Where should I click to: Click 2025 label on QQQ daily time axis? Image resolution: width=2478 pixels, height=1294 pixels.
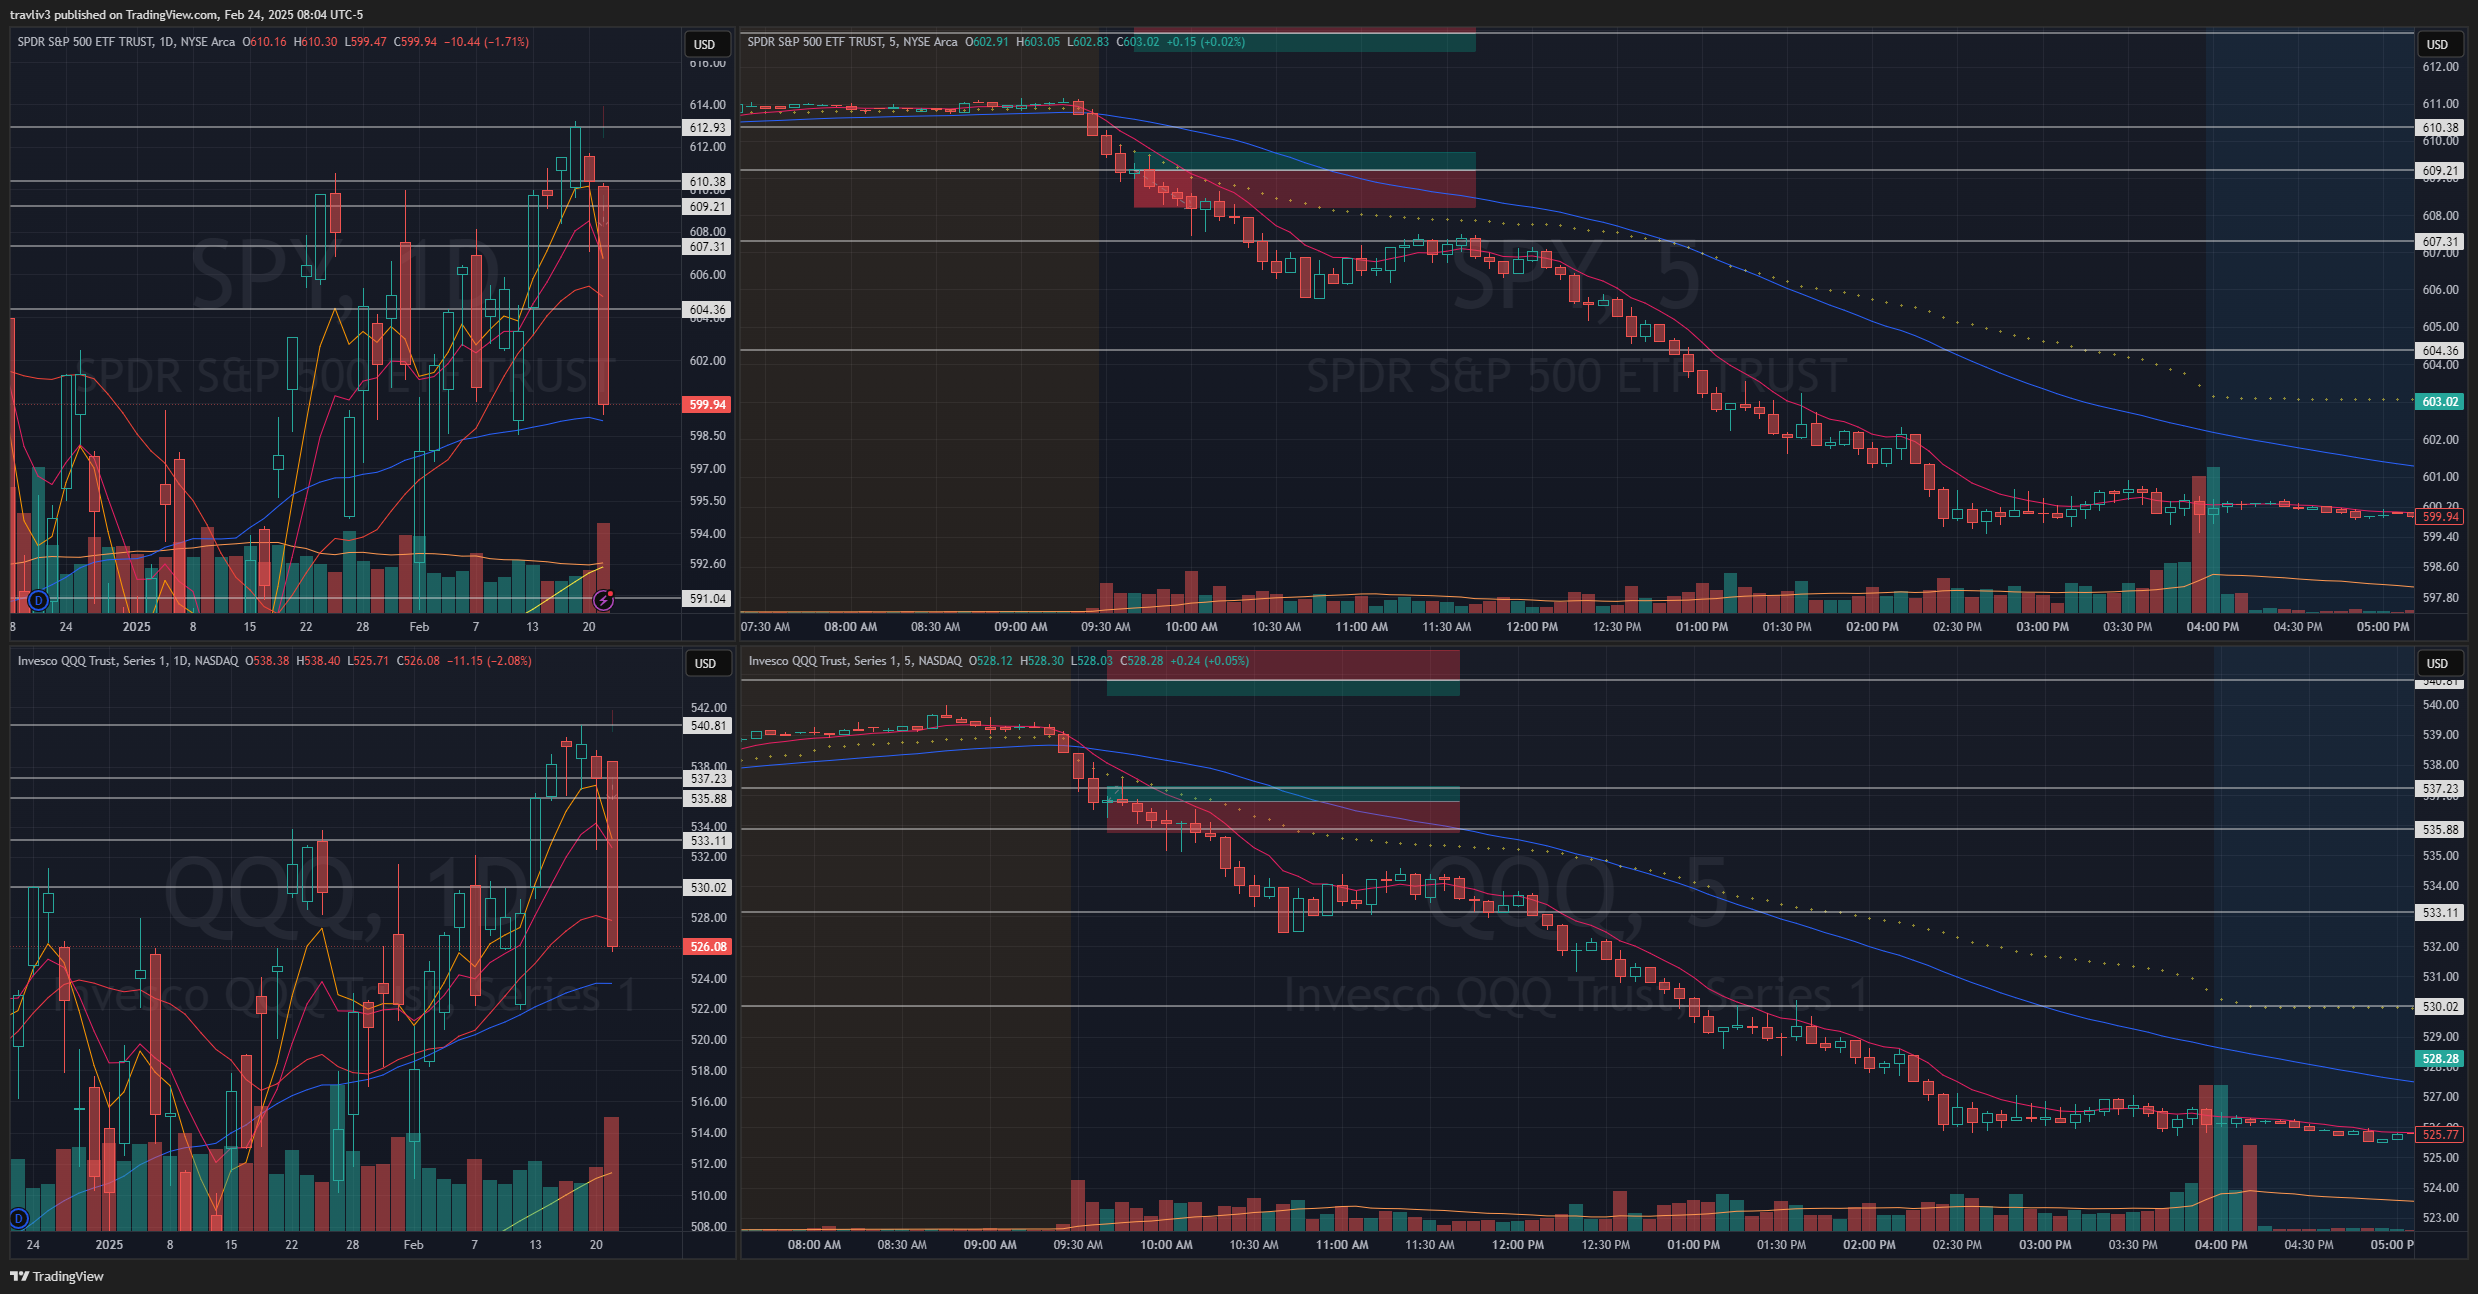coord(109,1245)
